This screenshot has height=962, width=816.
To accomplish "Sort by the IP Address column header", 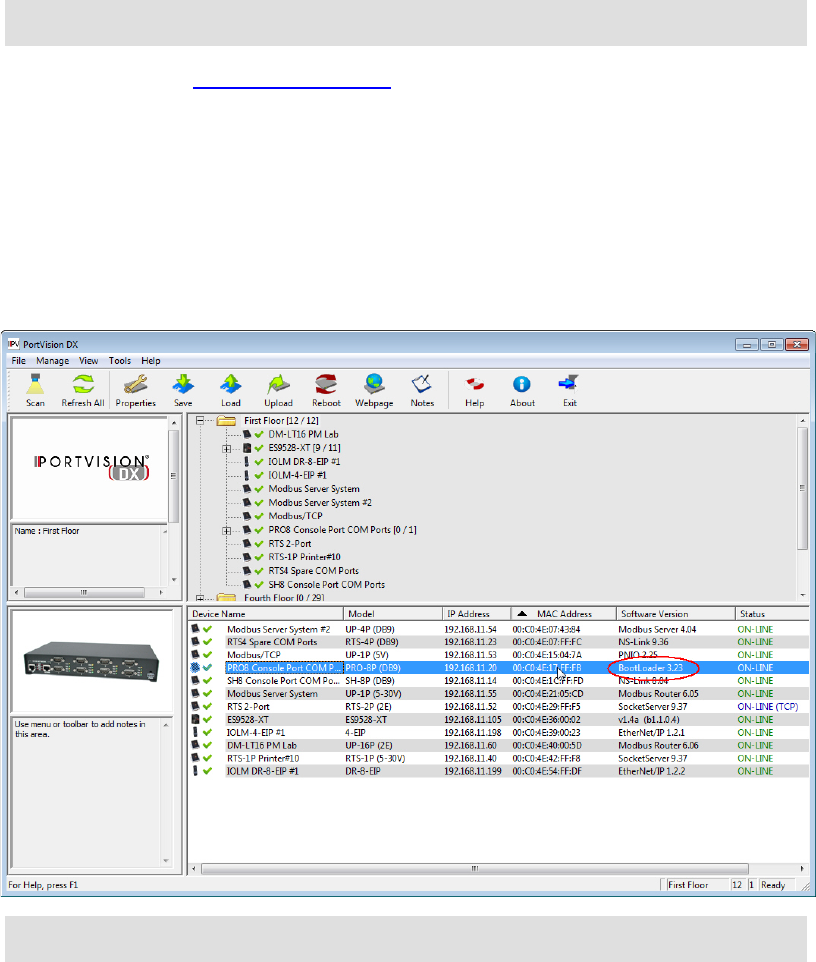I will coord(476,614).
